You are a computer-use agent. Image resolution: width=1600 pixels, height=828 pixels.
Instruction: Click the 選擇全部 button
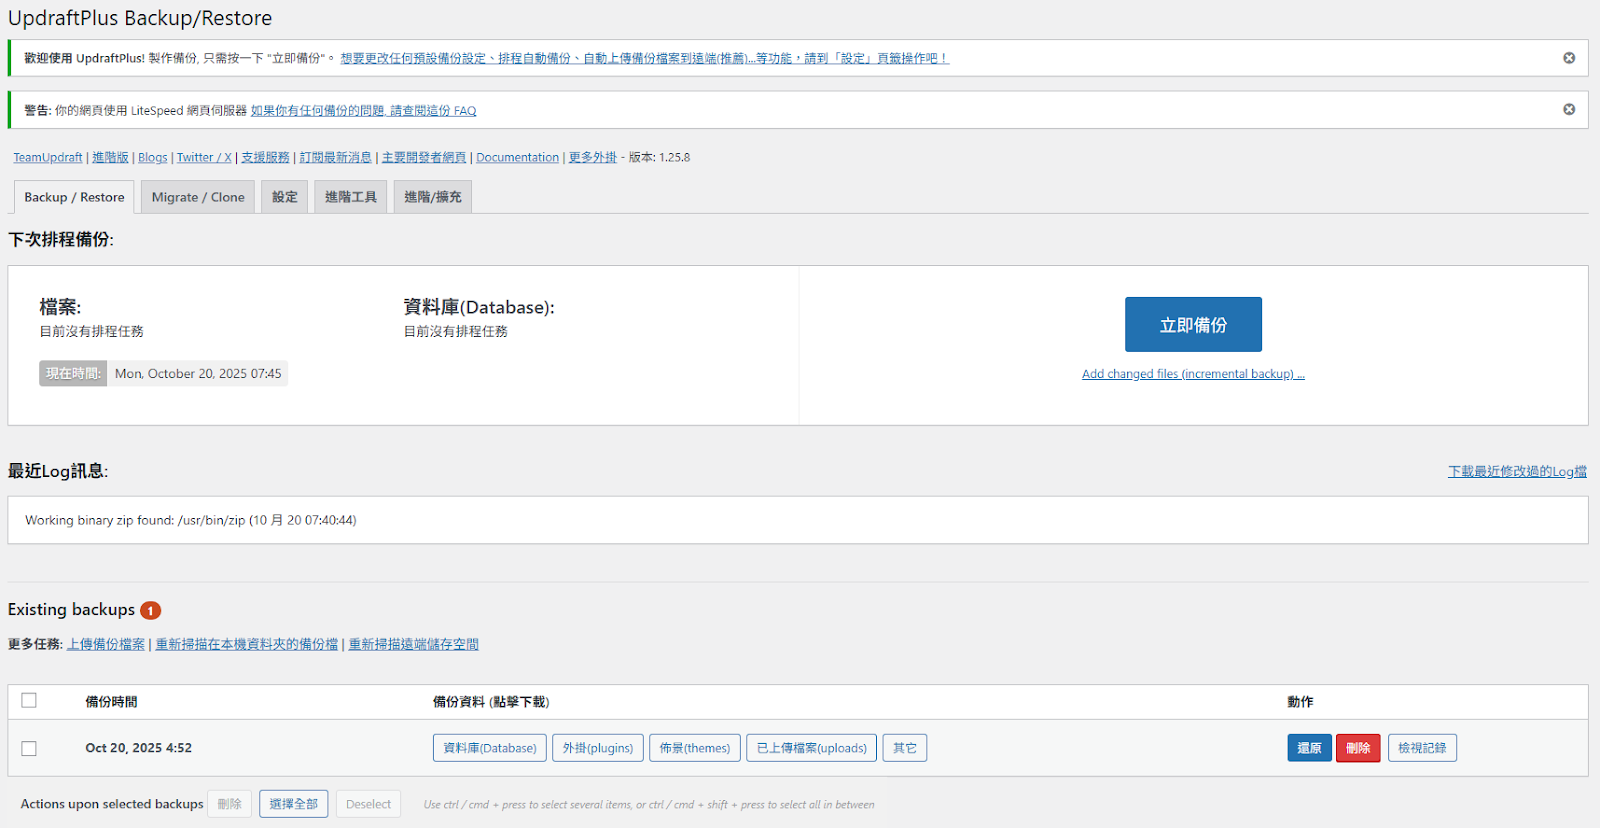(x=293, y=804)
